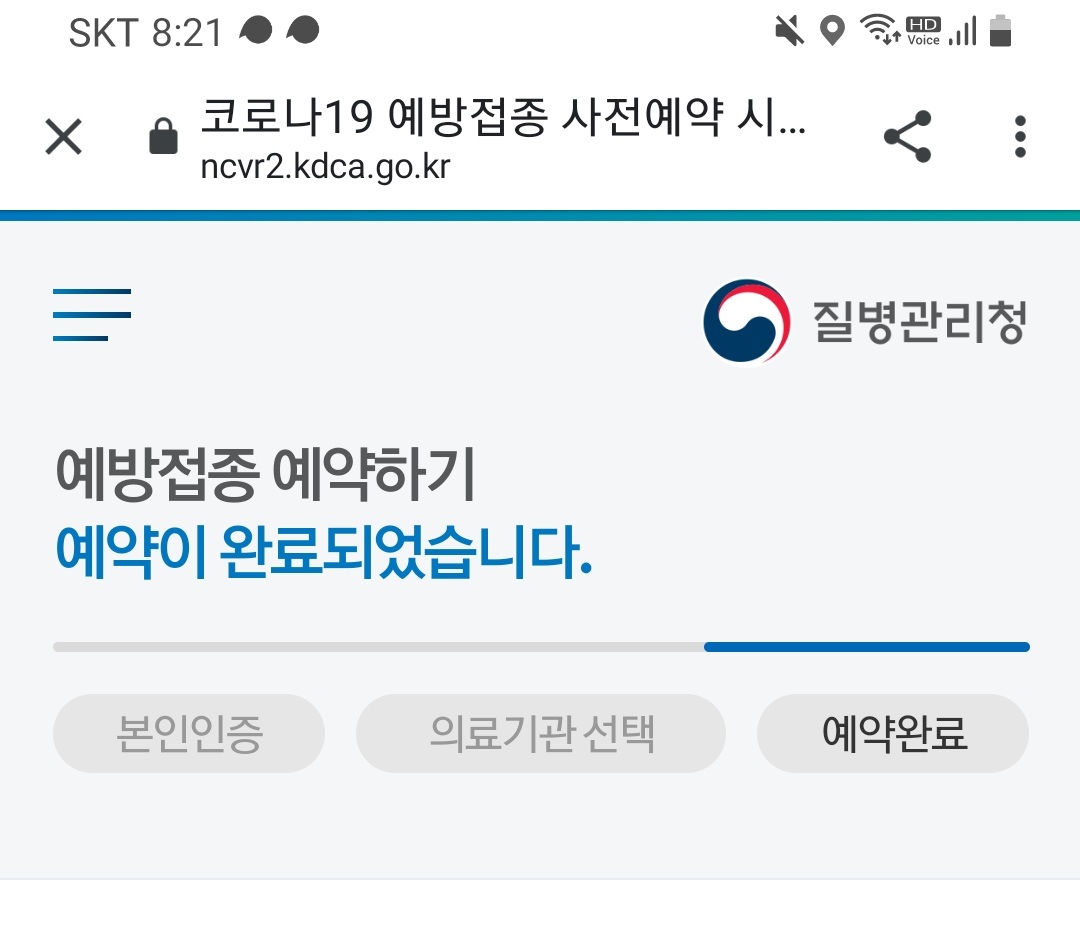The height and width of the screenshot is (944, 1080).
Task: Tap the HD Voice indicator icon
Action: 924,31
